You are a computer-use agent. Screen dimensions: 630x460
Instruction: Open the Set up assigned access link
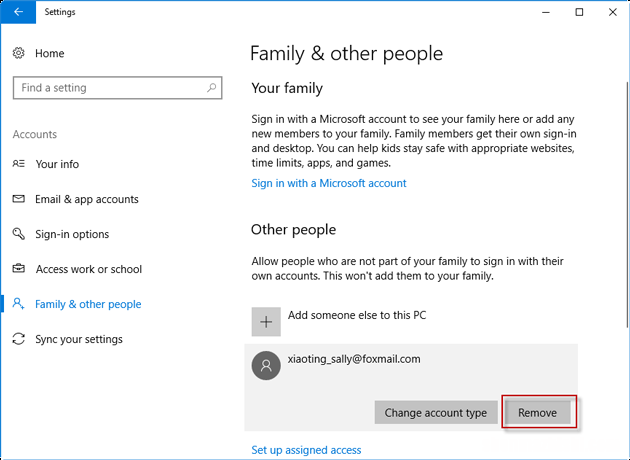(x=305, y=450)
